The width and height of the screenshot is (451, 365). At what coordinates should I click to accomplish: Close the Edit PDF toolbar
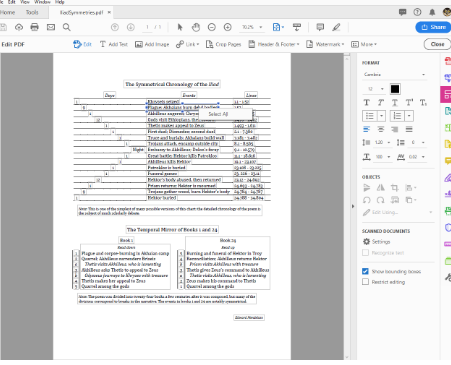437,44
